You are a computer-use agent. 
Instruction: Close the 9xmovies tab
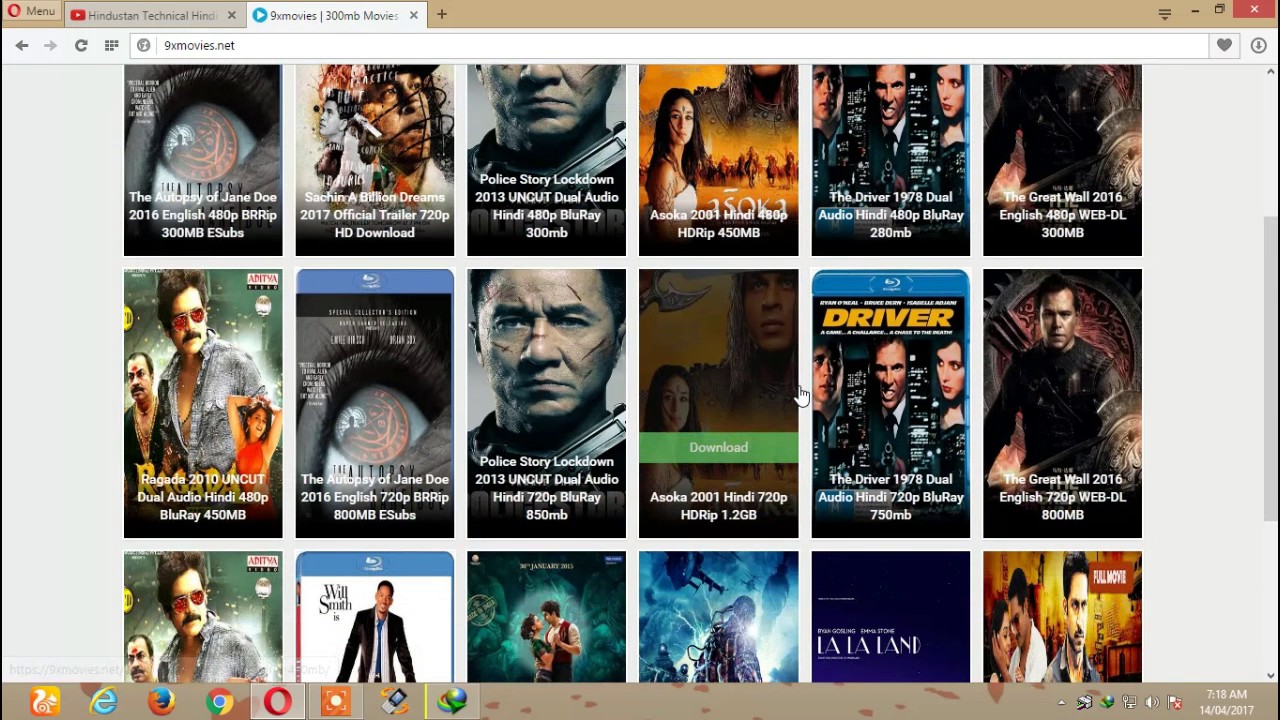(x=412, y=15)
